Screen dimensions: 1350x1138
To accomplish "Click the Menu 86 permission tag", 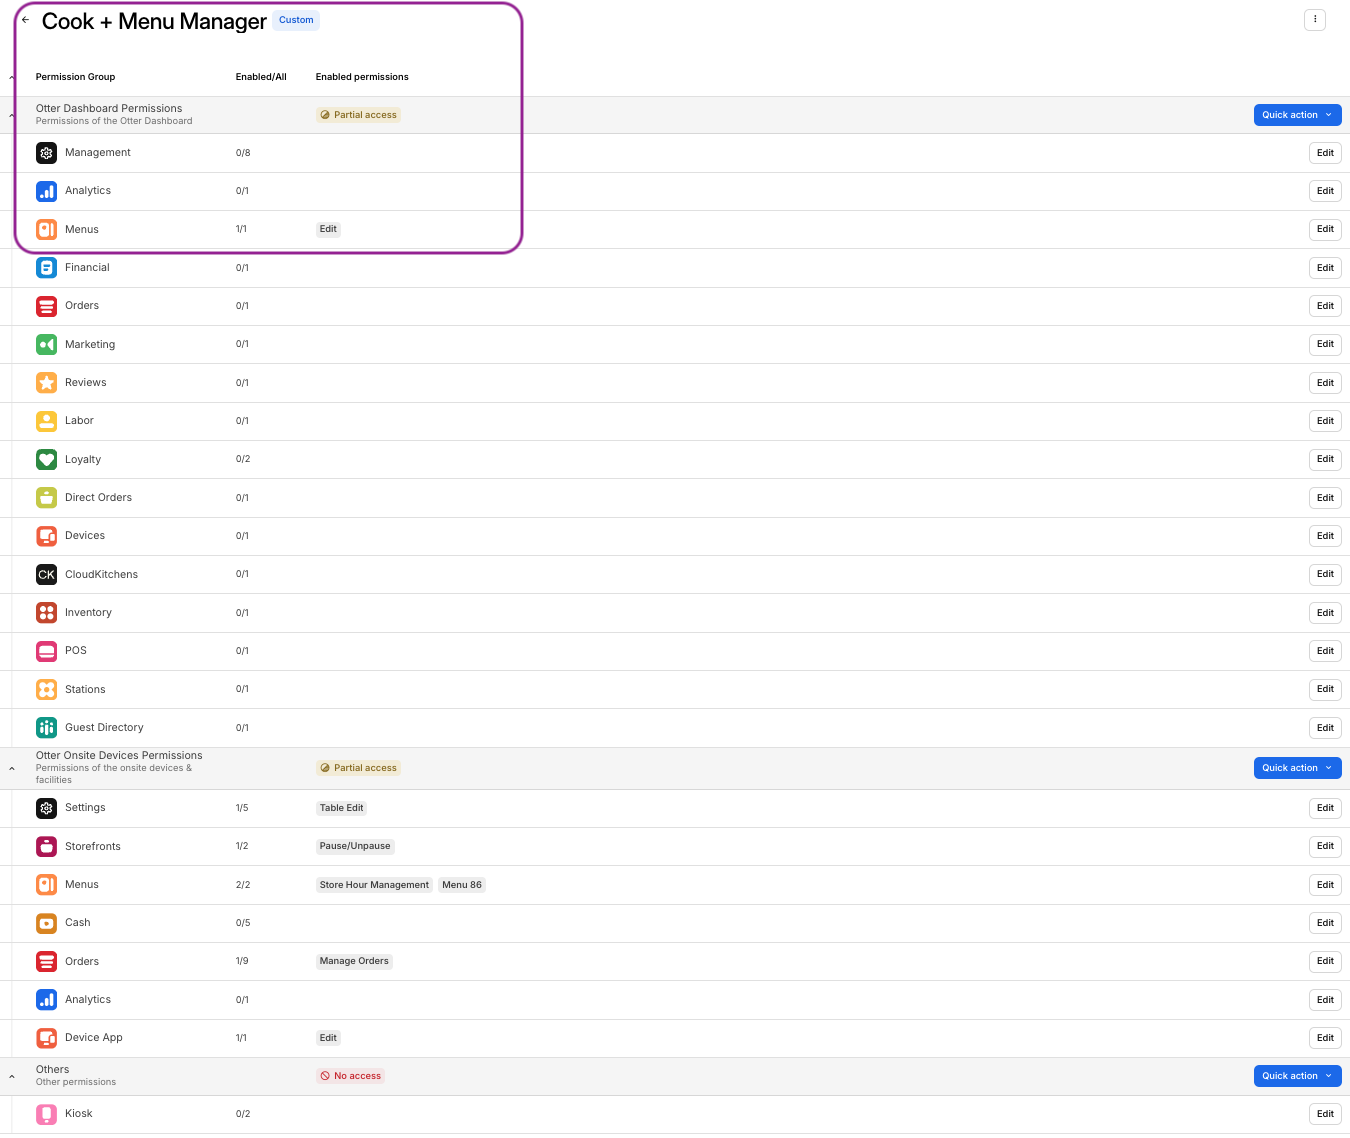I will pos(462,885).
